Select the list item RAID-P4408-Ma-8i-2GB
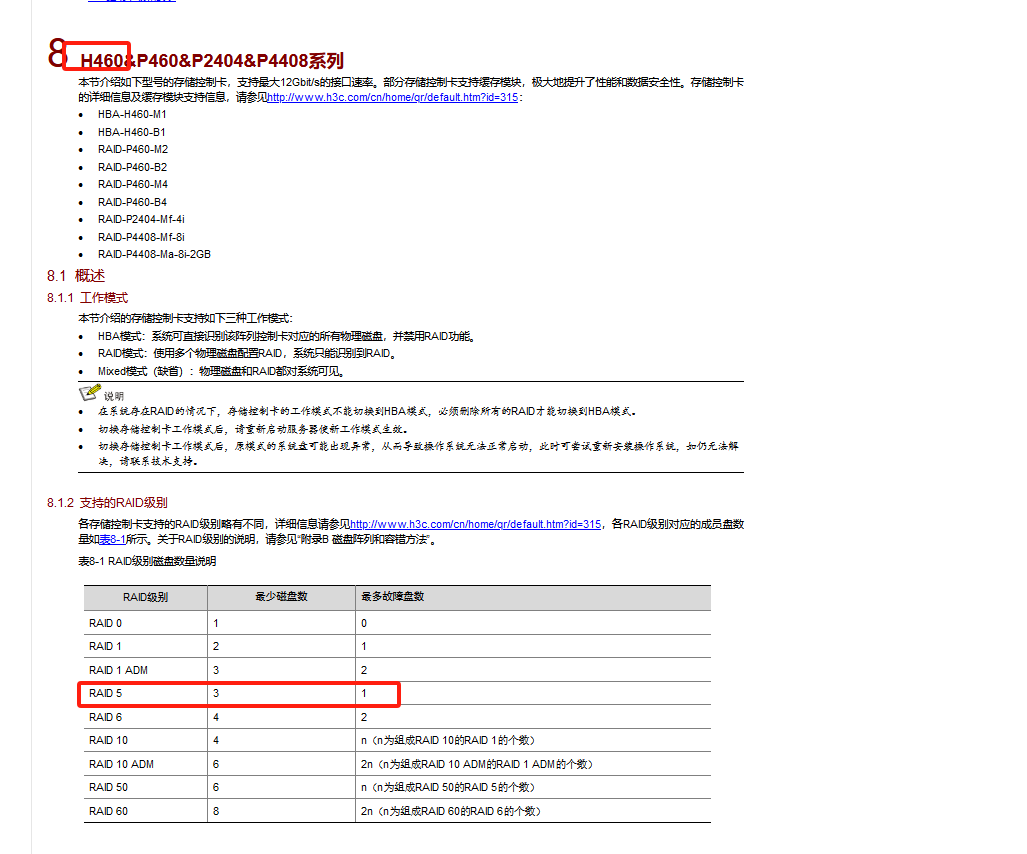 pyautogui.click(x=155, y=255)
